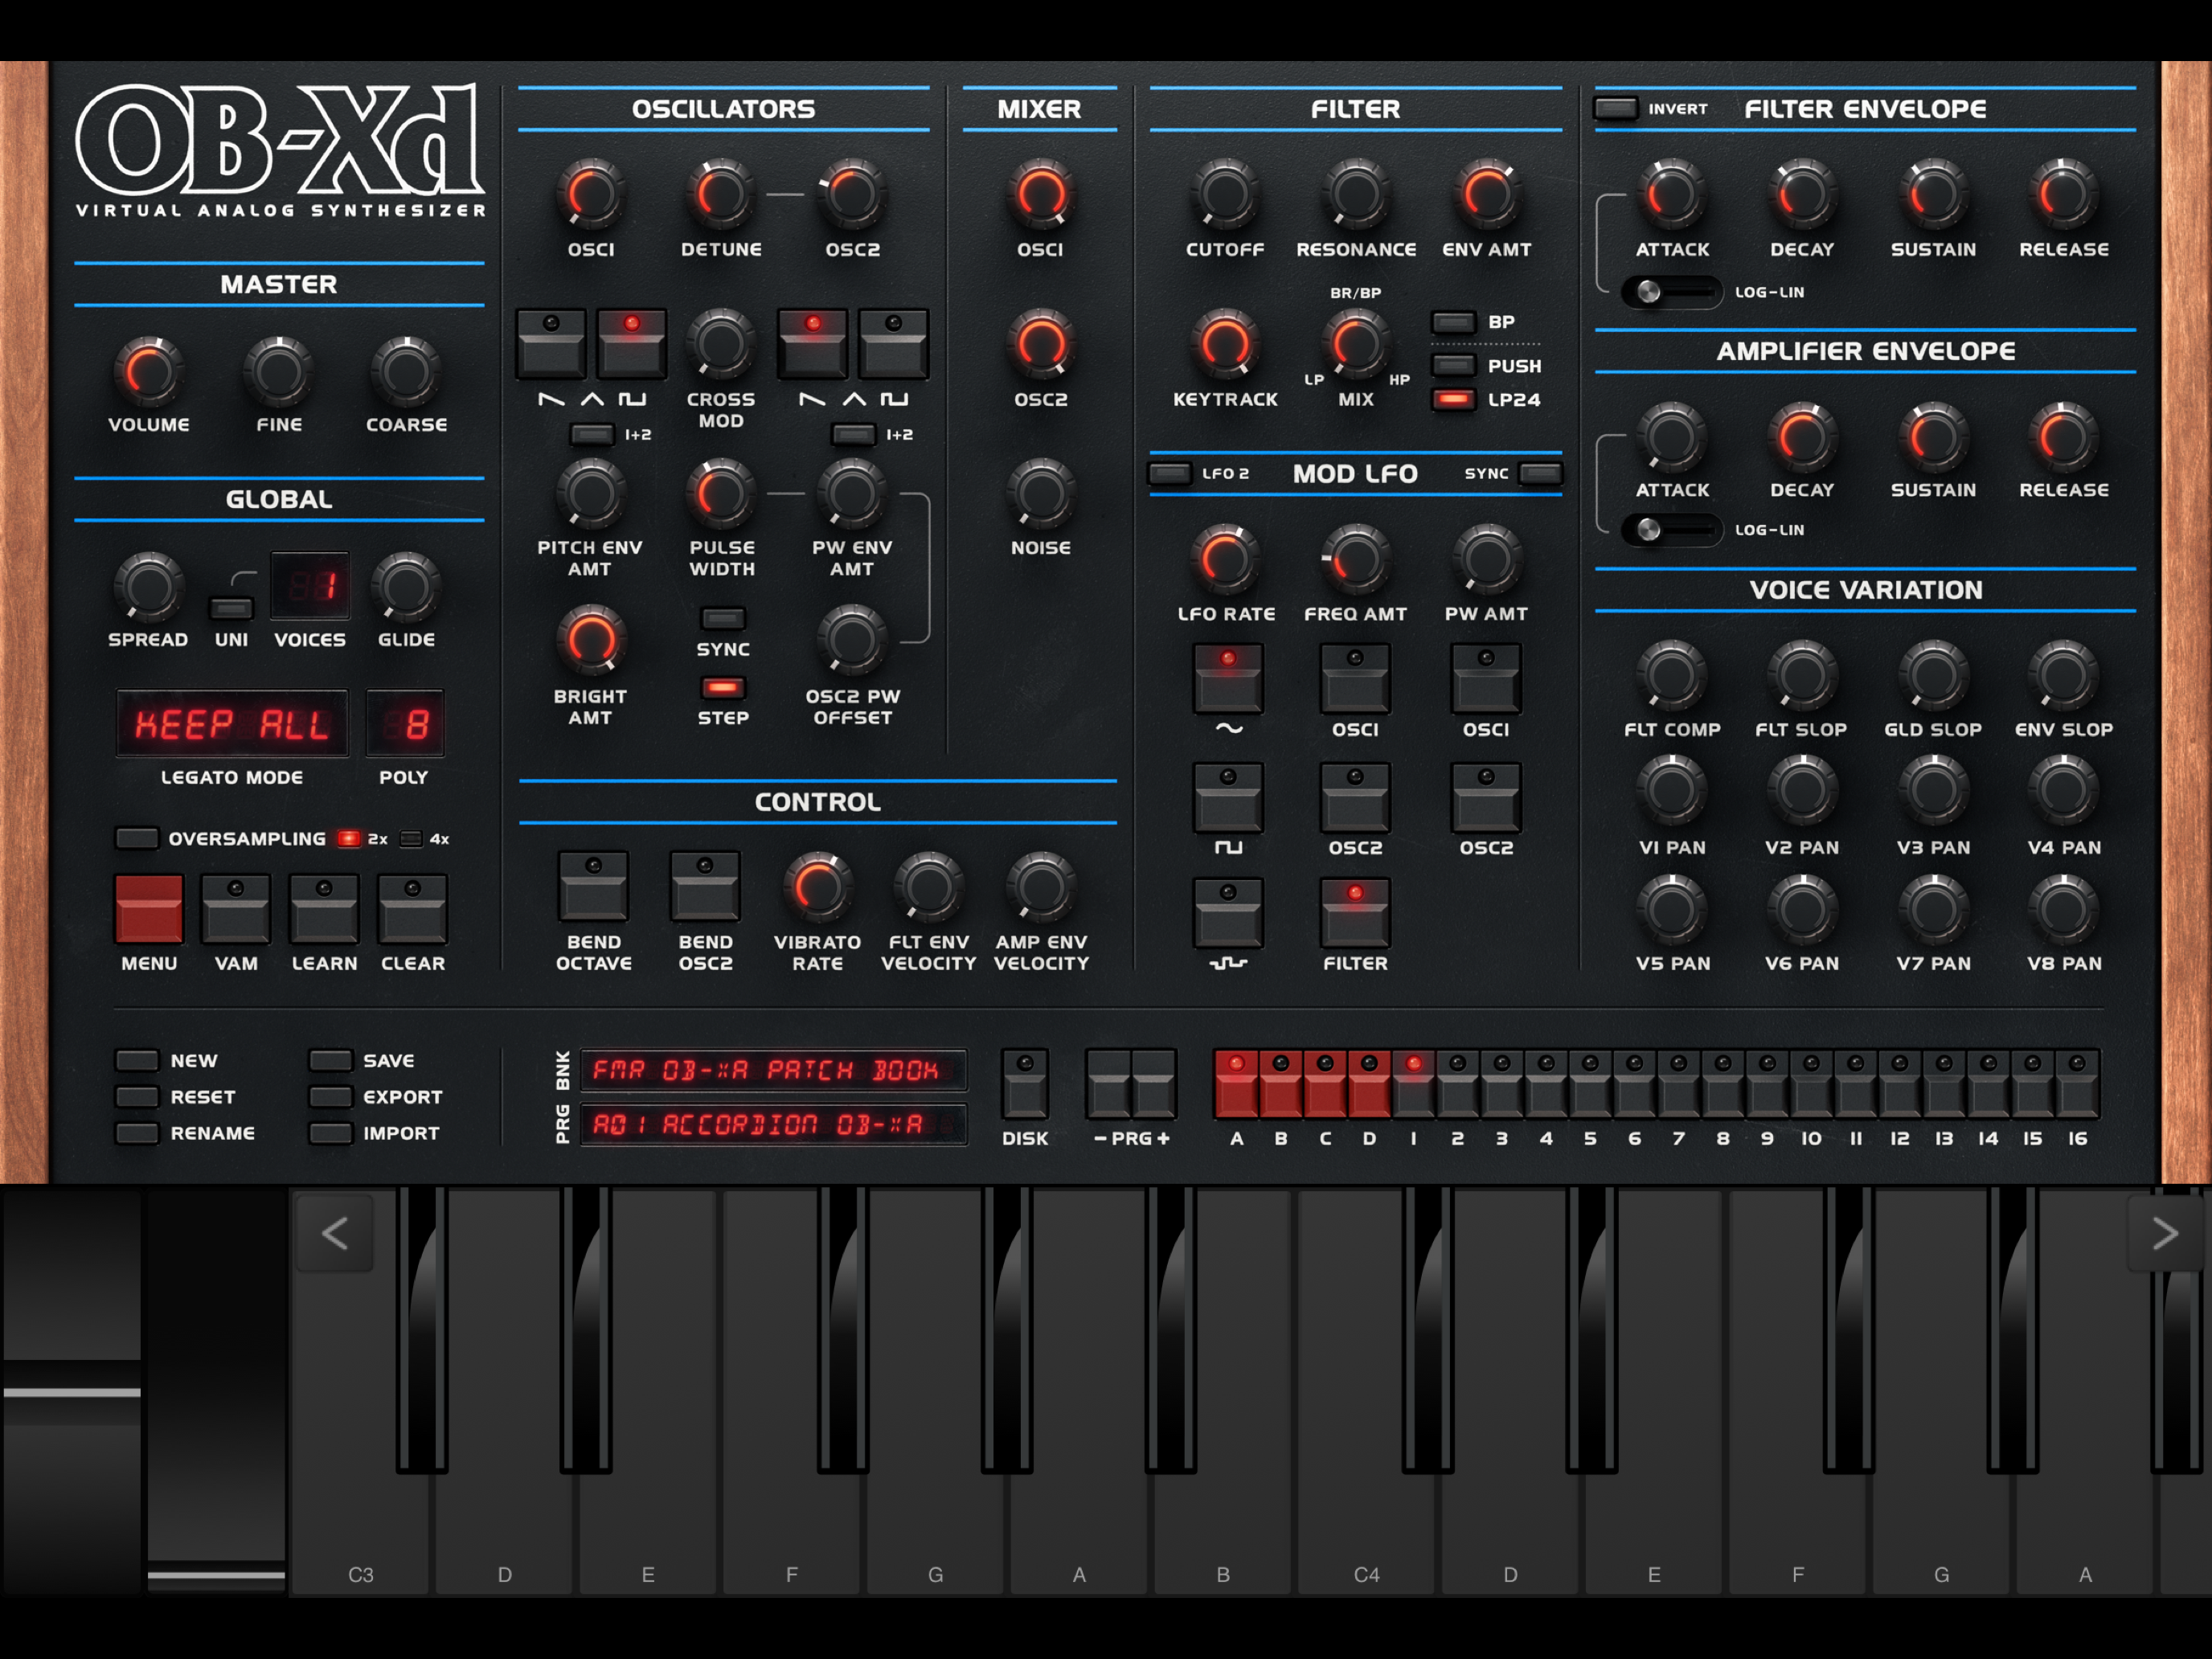Toggle the LP24 filter switch
2212x1659 pixels.
tap(1453, 399)
